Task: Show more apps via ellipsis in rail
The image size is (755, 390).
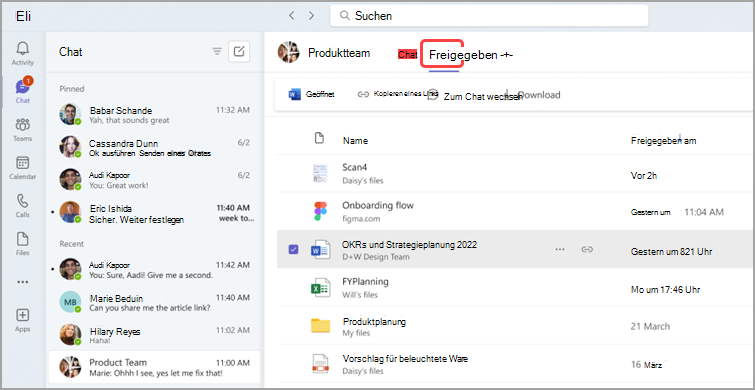Action: tap(23, 282)
